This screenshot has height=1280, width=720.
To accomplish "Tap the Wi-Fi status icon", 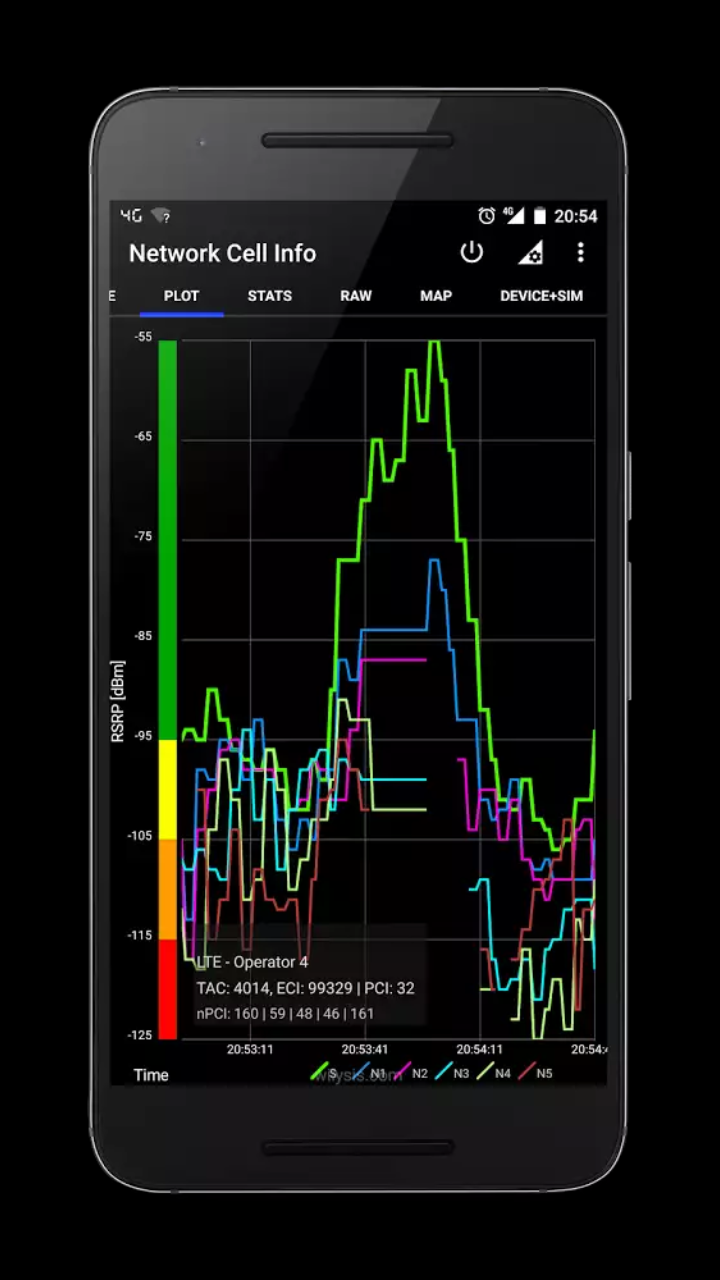I will (160, 216).
